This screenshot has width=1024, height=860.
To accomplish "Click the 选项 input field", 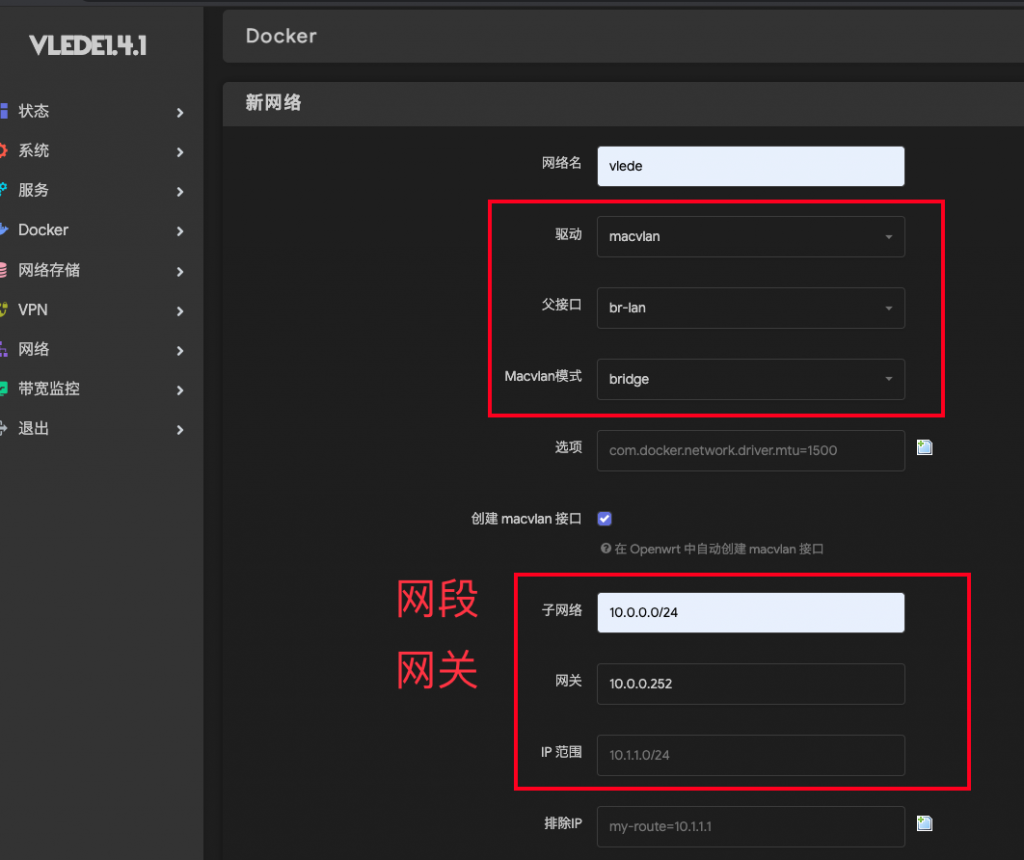I will pos(751,450).
